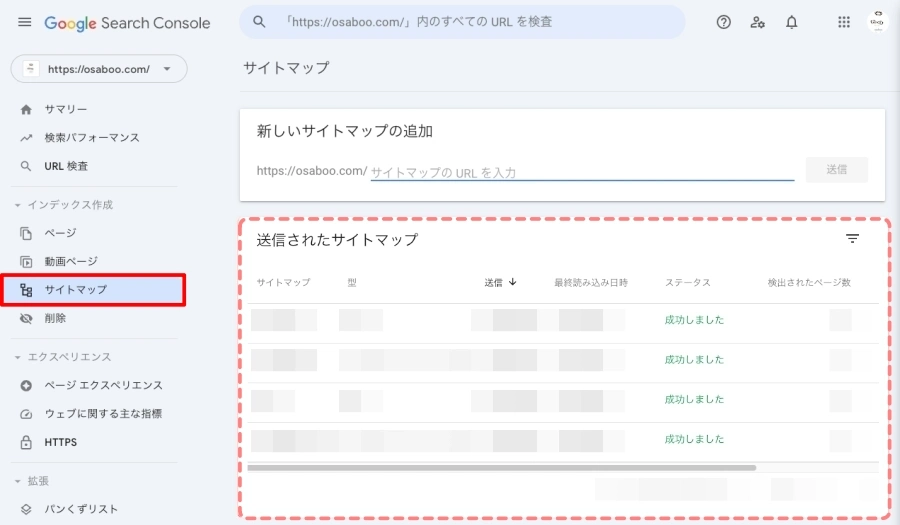Open パンくずリスト report

81,509
